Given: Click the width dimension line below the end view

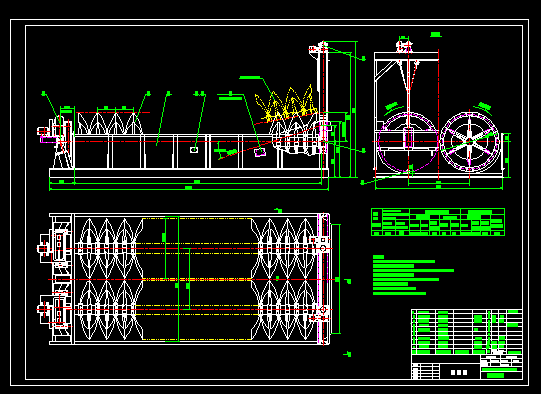Looking at the screenshot, I should pyautogui.click(x=439, y=188).
